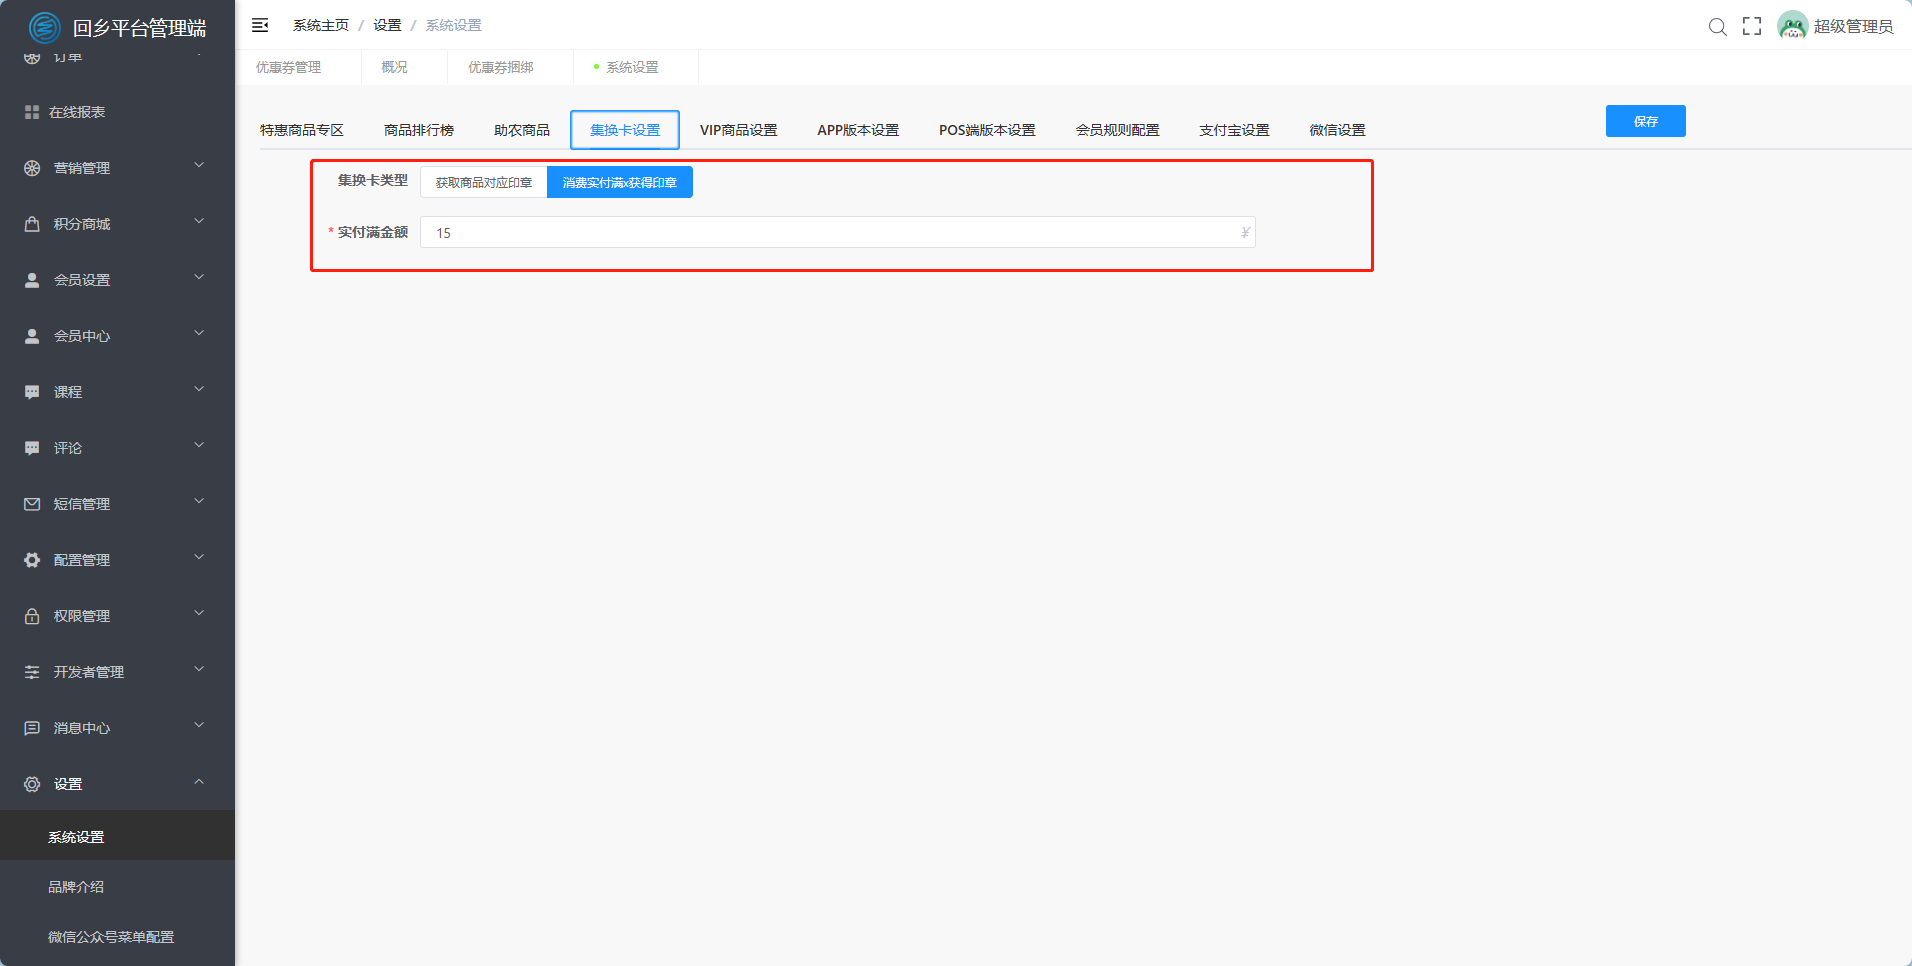Toggle fullscreen mode icon
The image size is (1912, 966).
click(x=1752, y=27)
